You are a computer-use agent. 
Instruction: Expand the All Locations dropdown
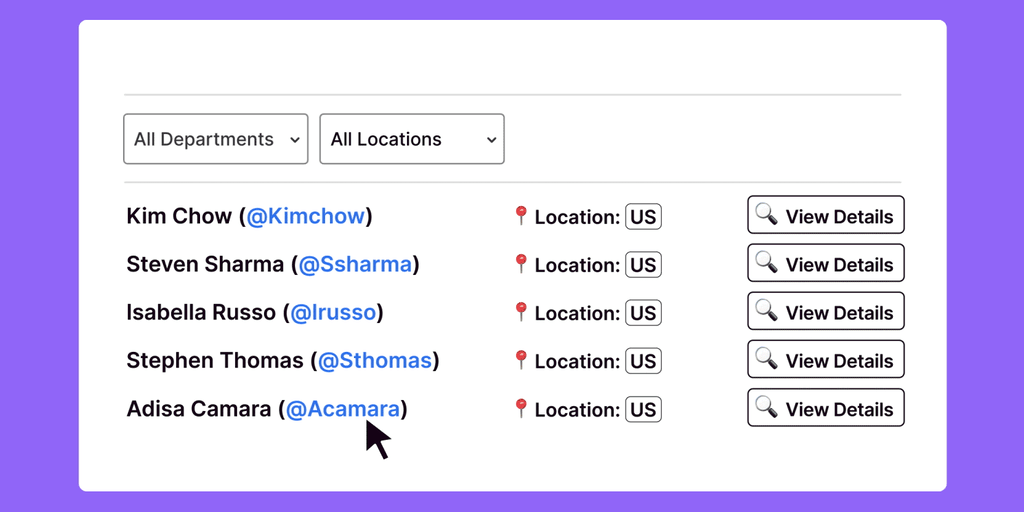pos(412,139)
